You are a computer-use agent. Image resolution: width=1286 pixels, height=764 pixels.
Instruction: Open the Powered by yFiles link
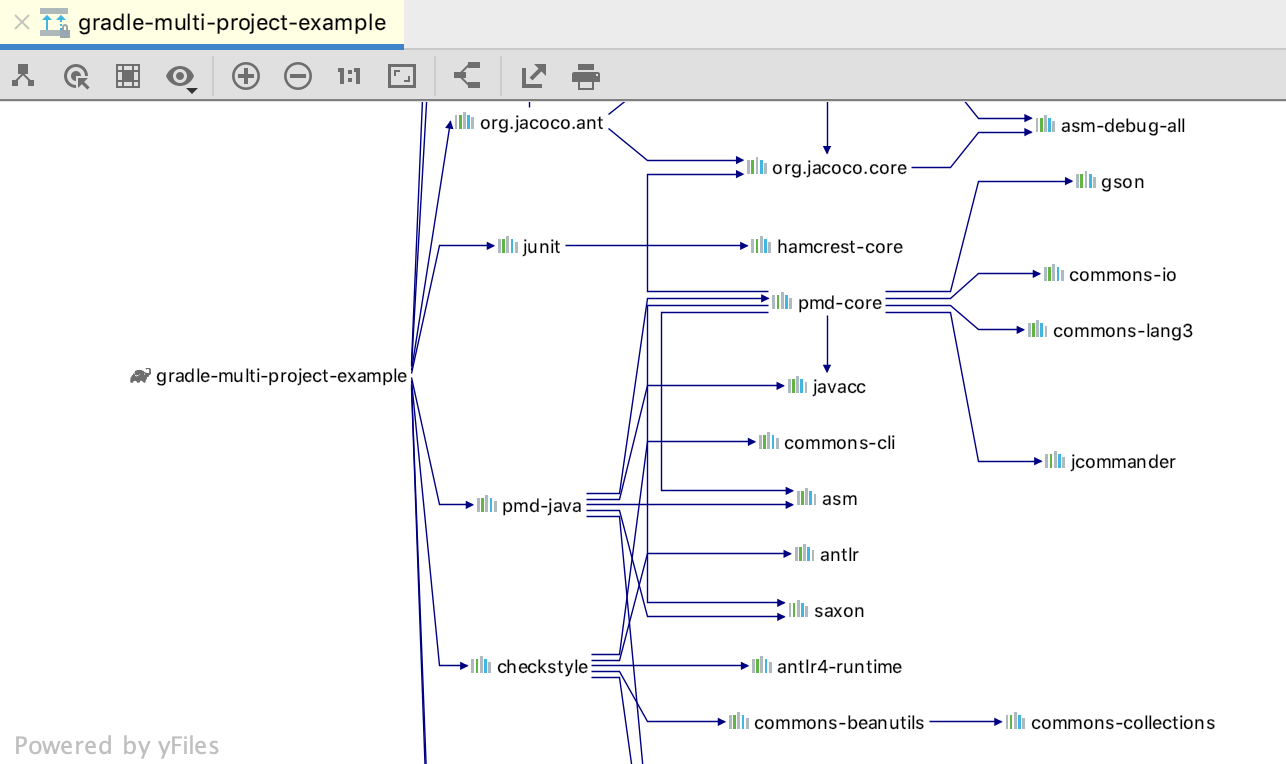116,745
